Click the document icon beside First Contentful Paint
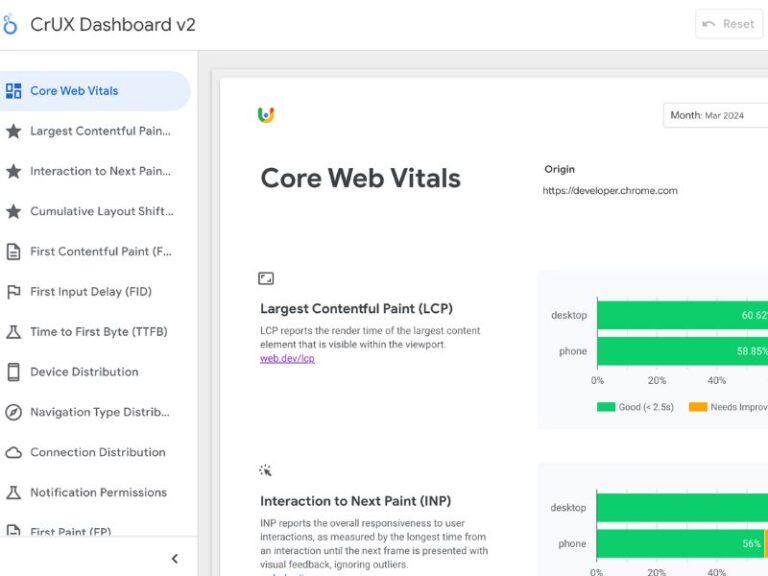The height and width of the screenshot is (576, 768). (14, 251)
